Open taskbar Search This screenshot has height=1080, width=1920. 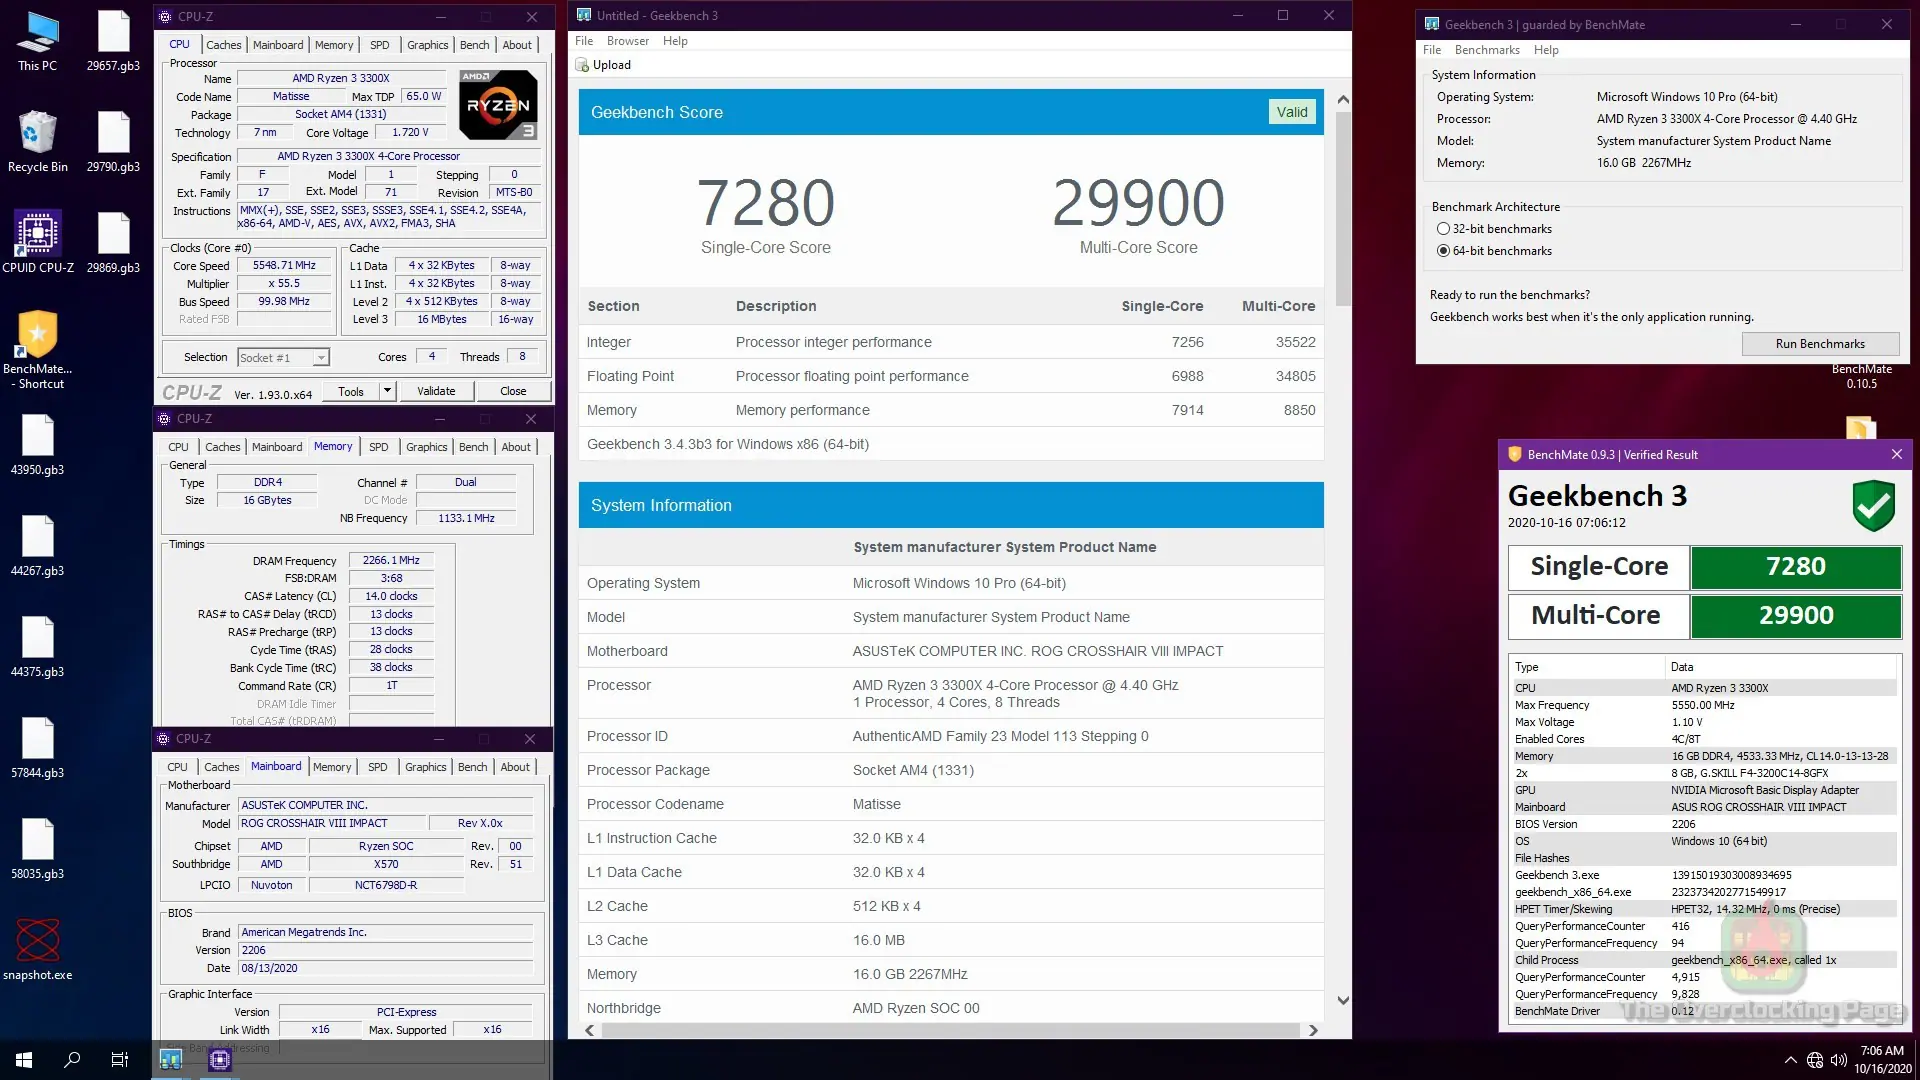click(72, 1060)
